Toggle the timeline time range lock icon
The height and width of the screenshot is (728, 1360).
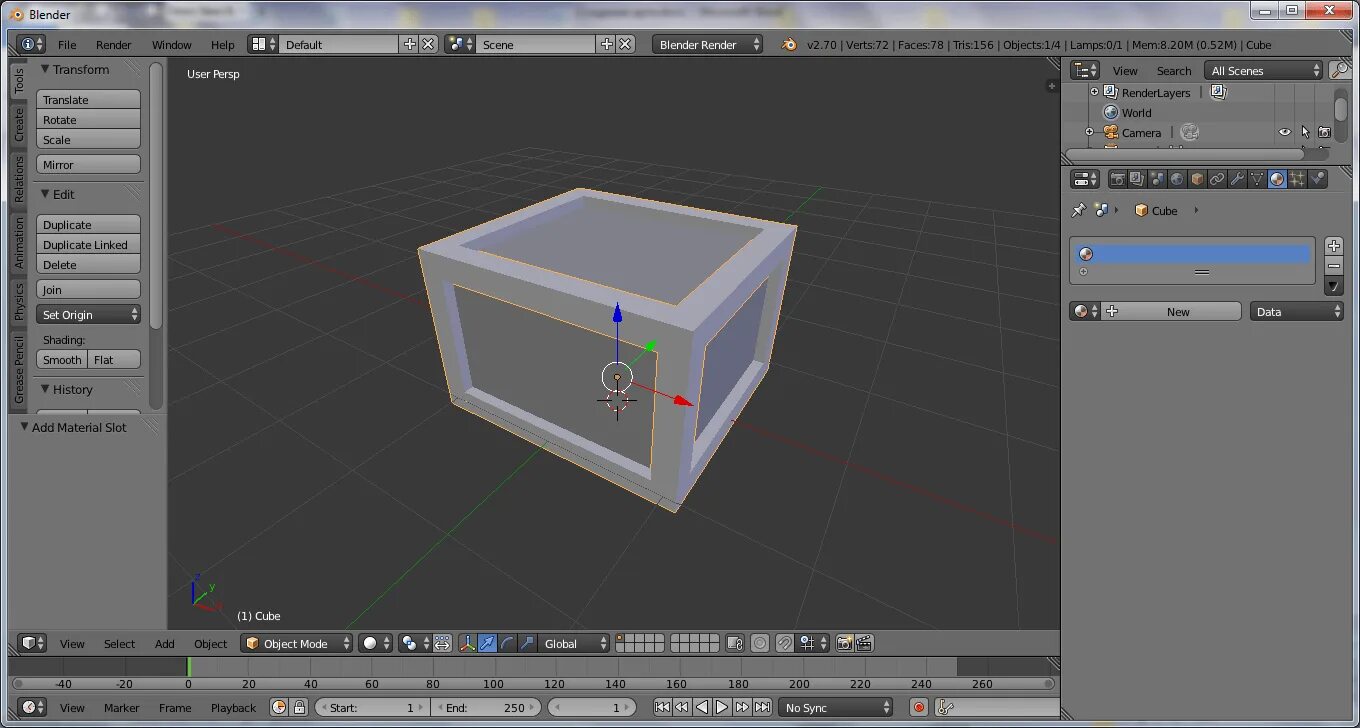coord(299,707)
